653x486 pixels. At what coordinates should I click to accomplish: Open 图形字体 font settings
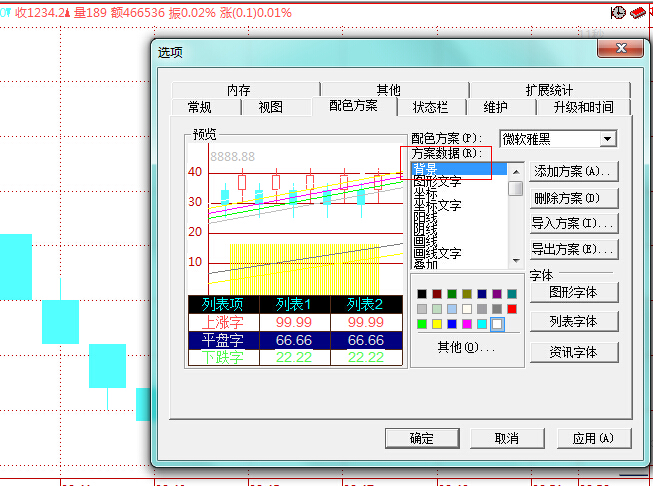573,293
